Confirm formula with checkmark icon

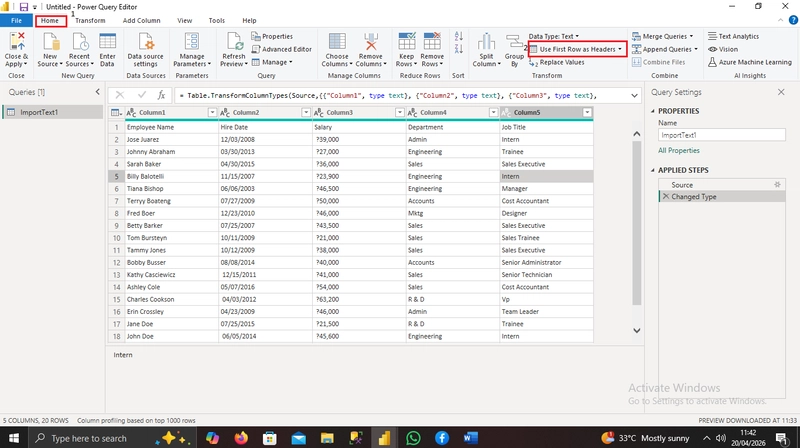(x=141, y=95)
